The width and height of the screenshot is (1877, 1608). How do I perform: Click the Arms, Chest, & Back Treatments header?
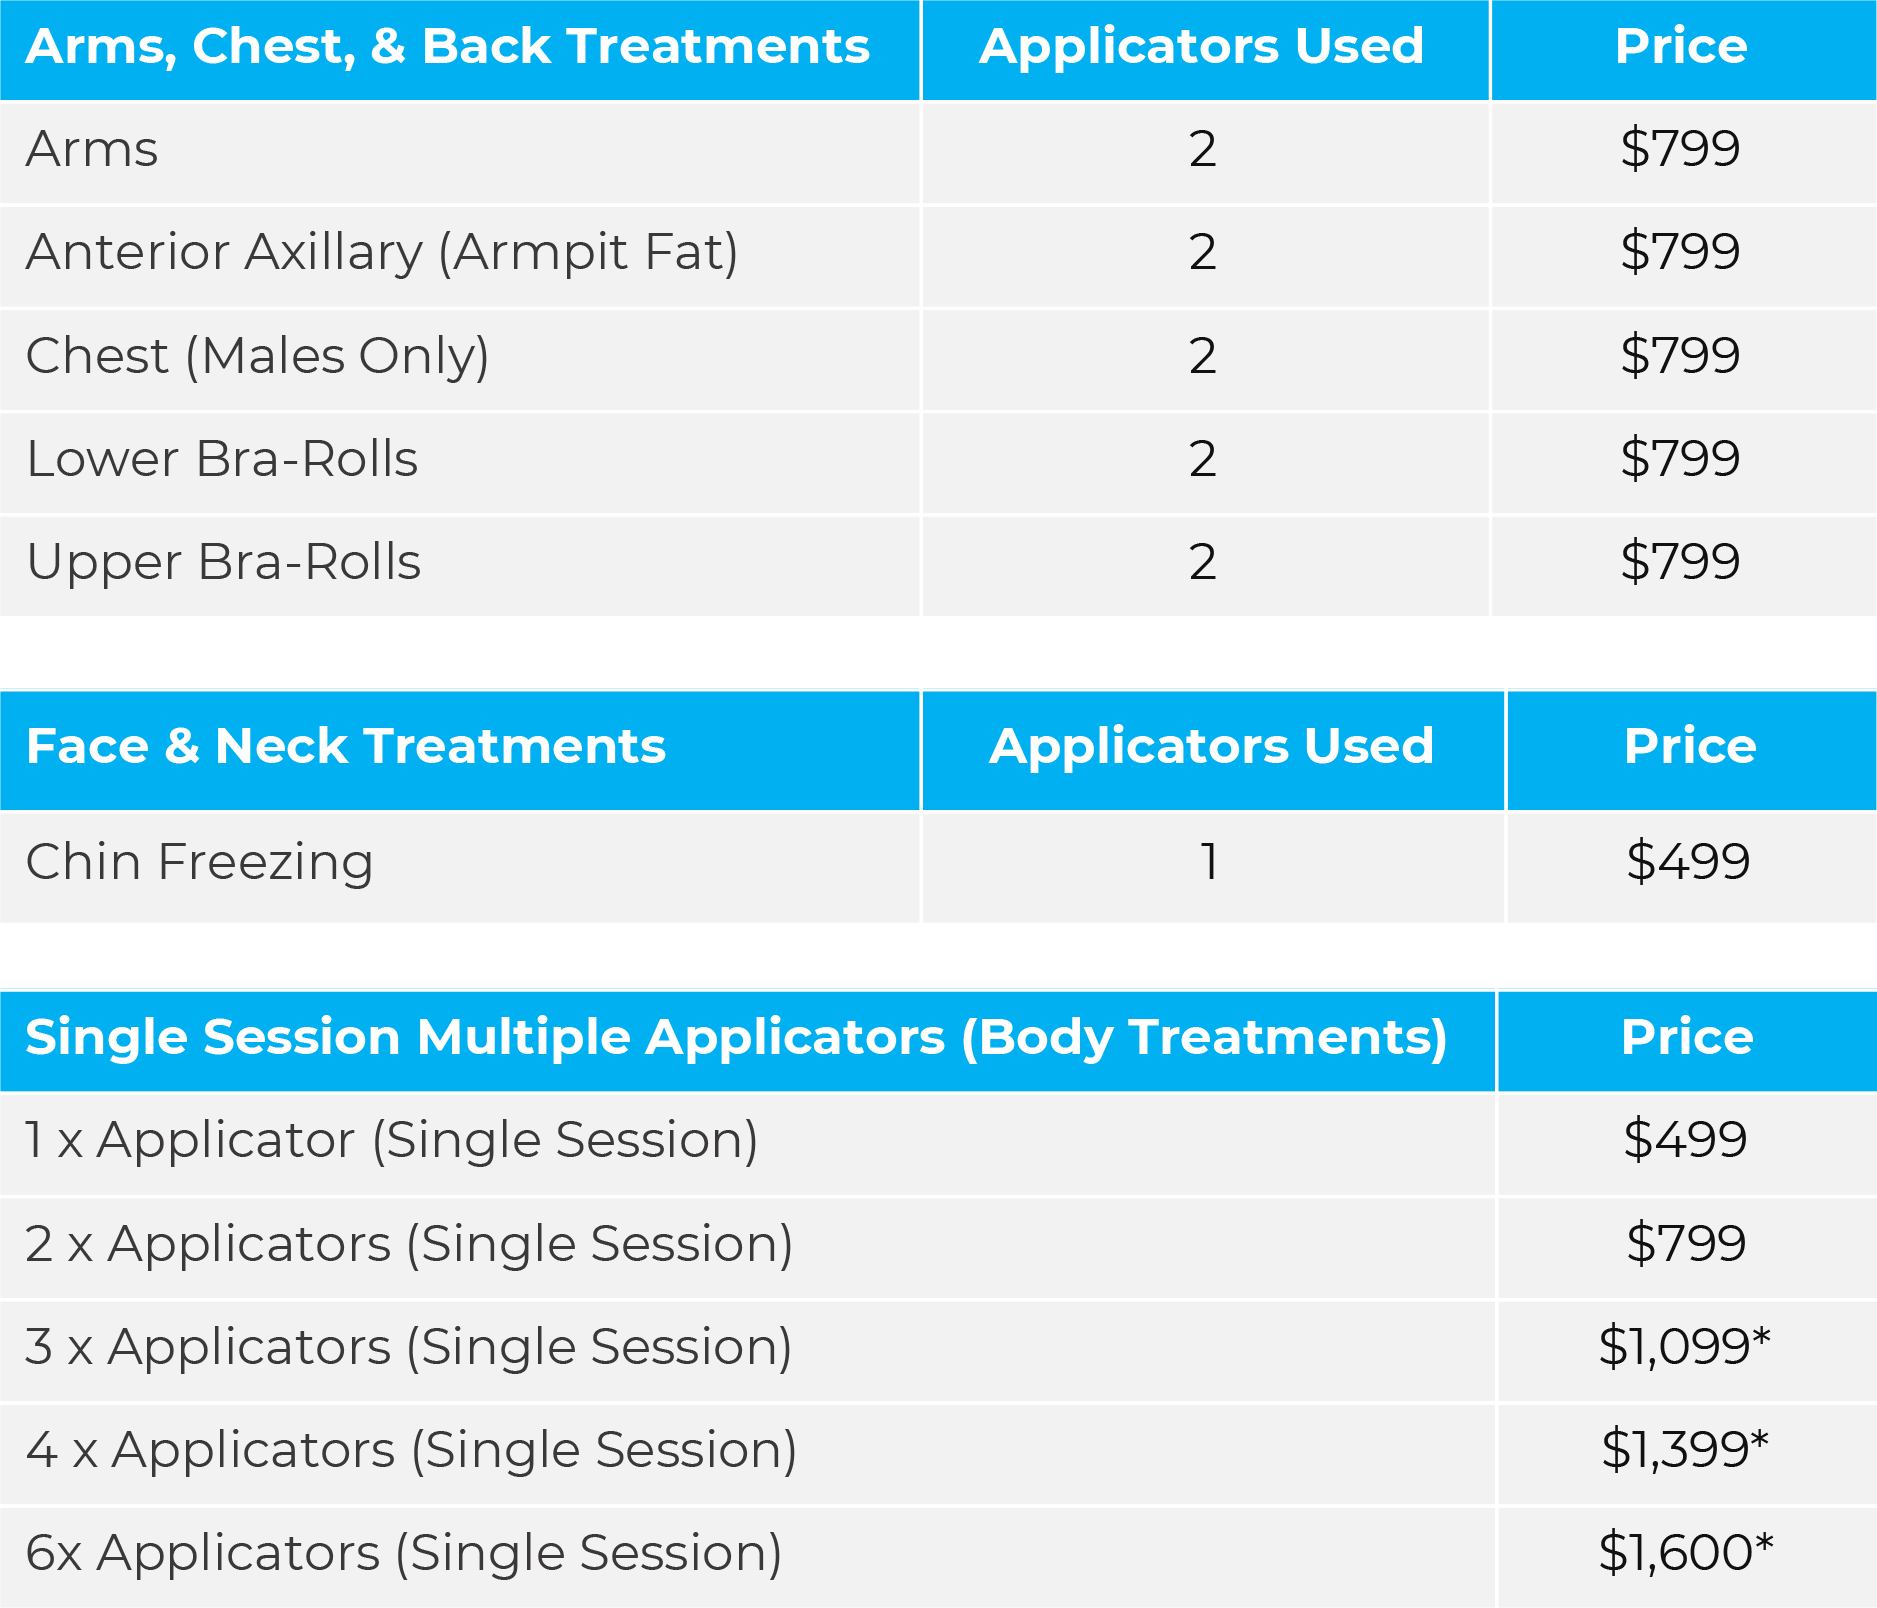click(448, 47)
